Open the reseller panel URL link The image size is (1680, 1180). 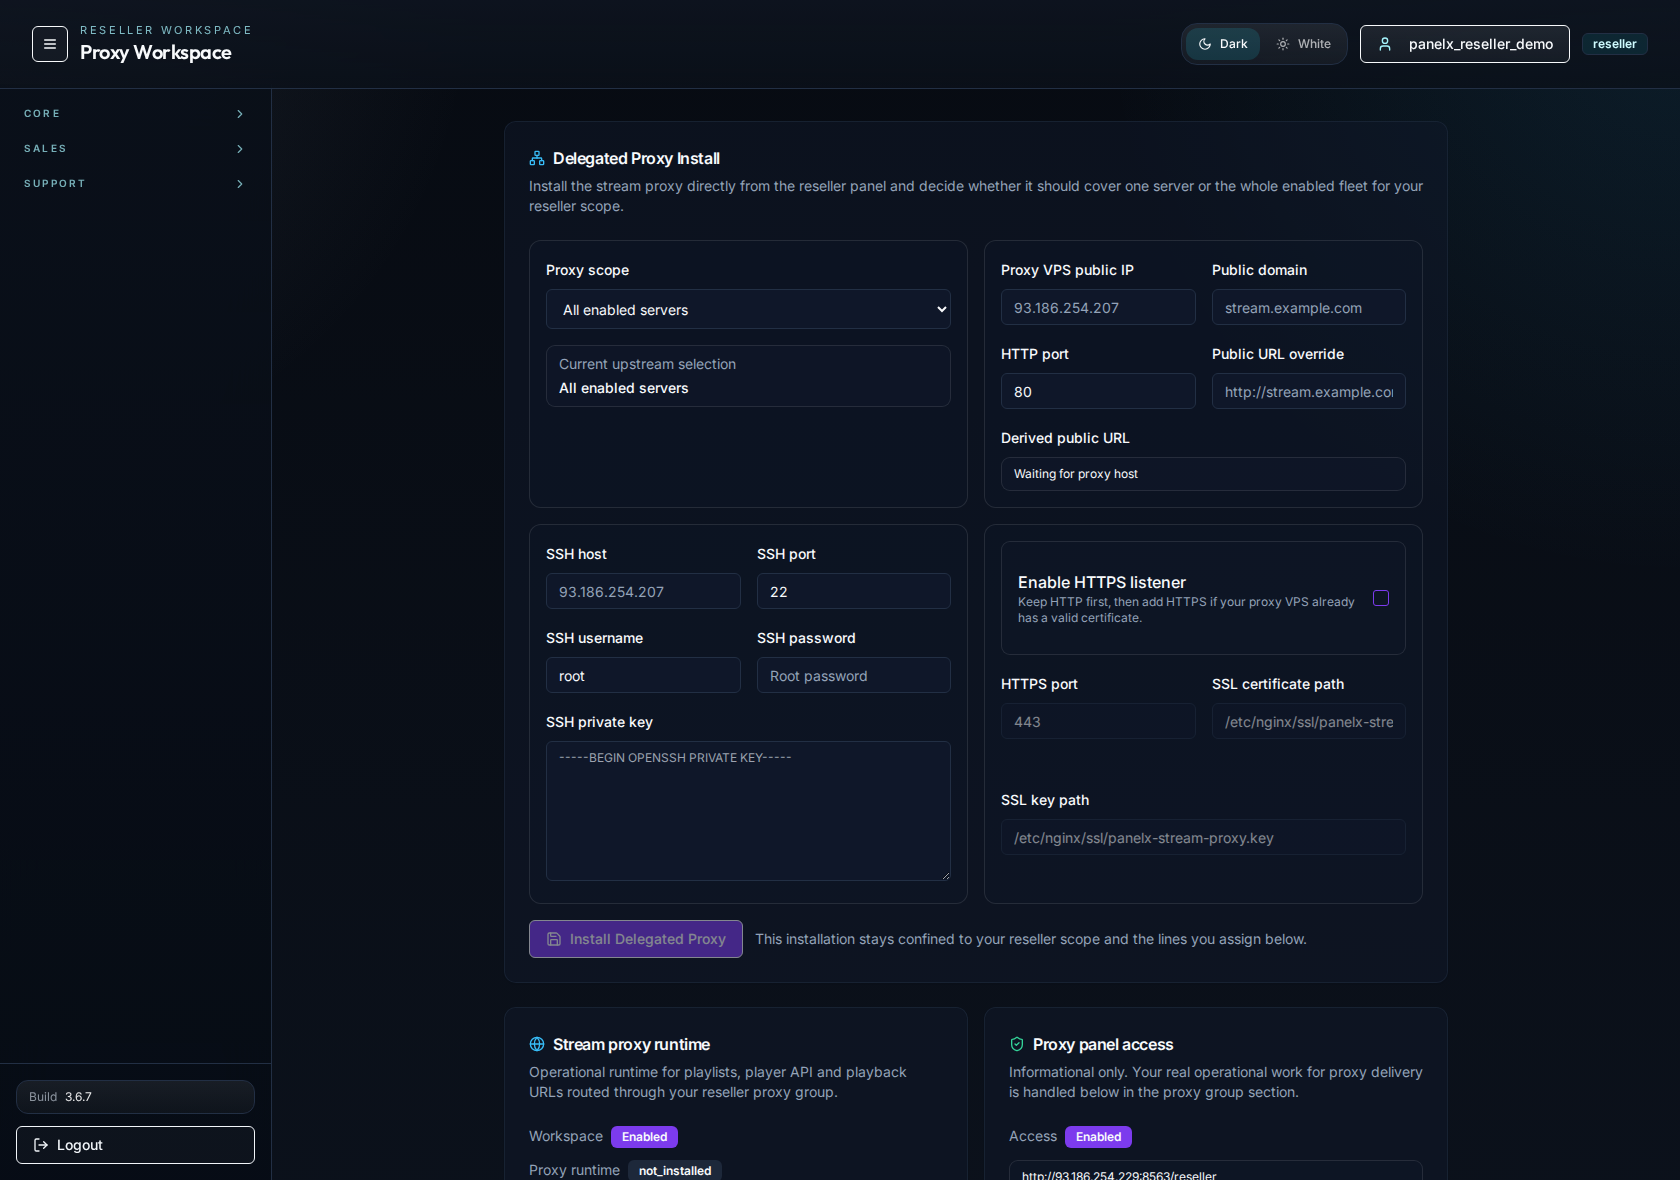(1118, 1174)
